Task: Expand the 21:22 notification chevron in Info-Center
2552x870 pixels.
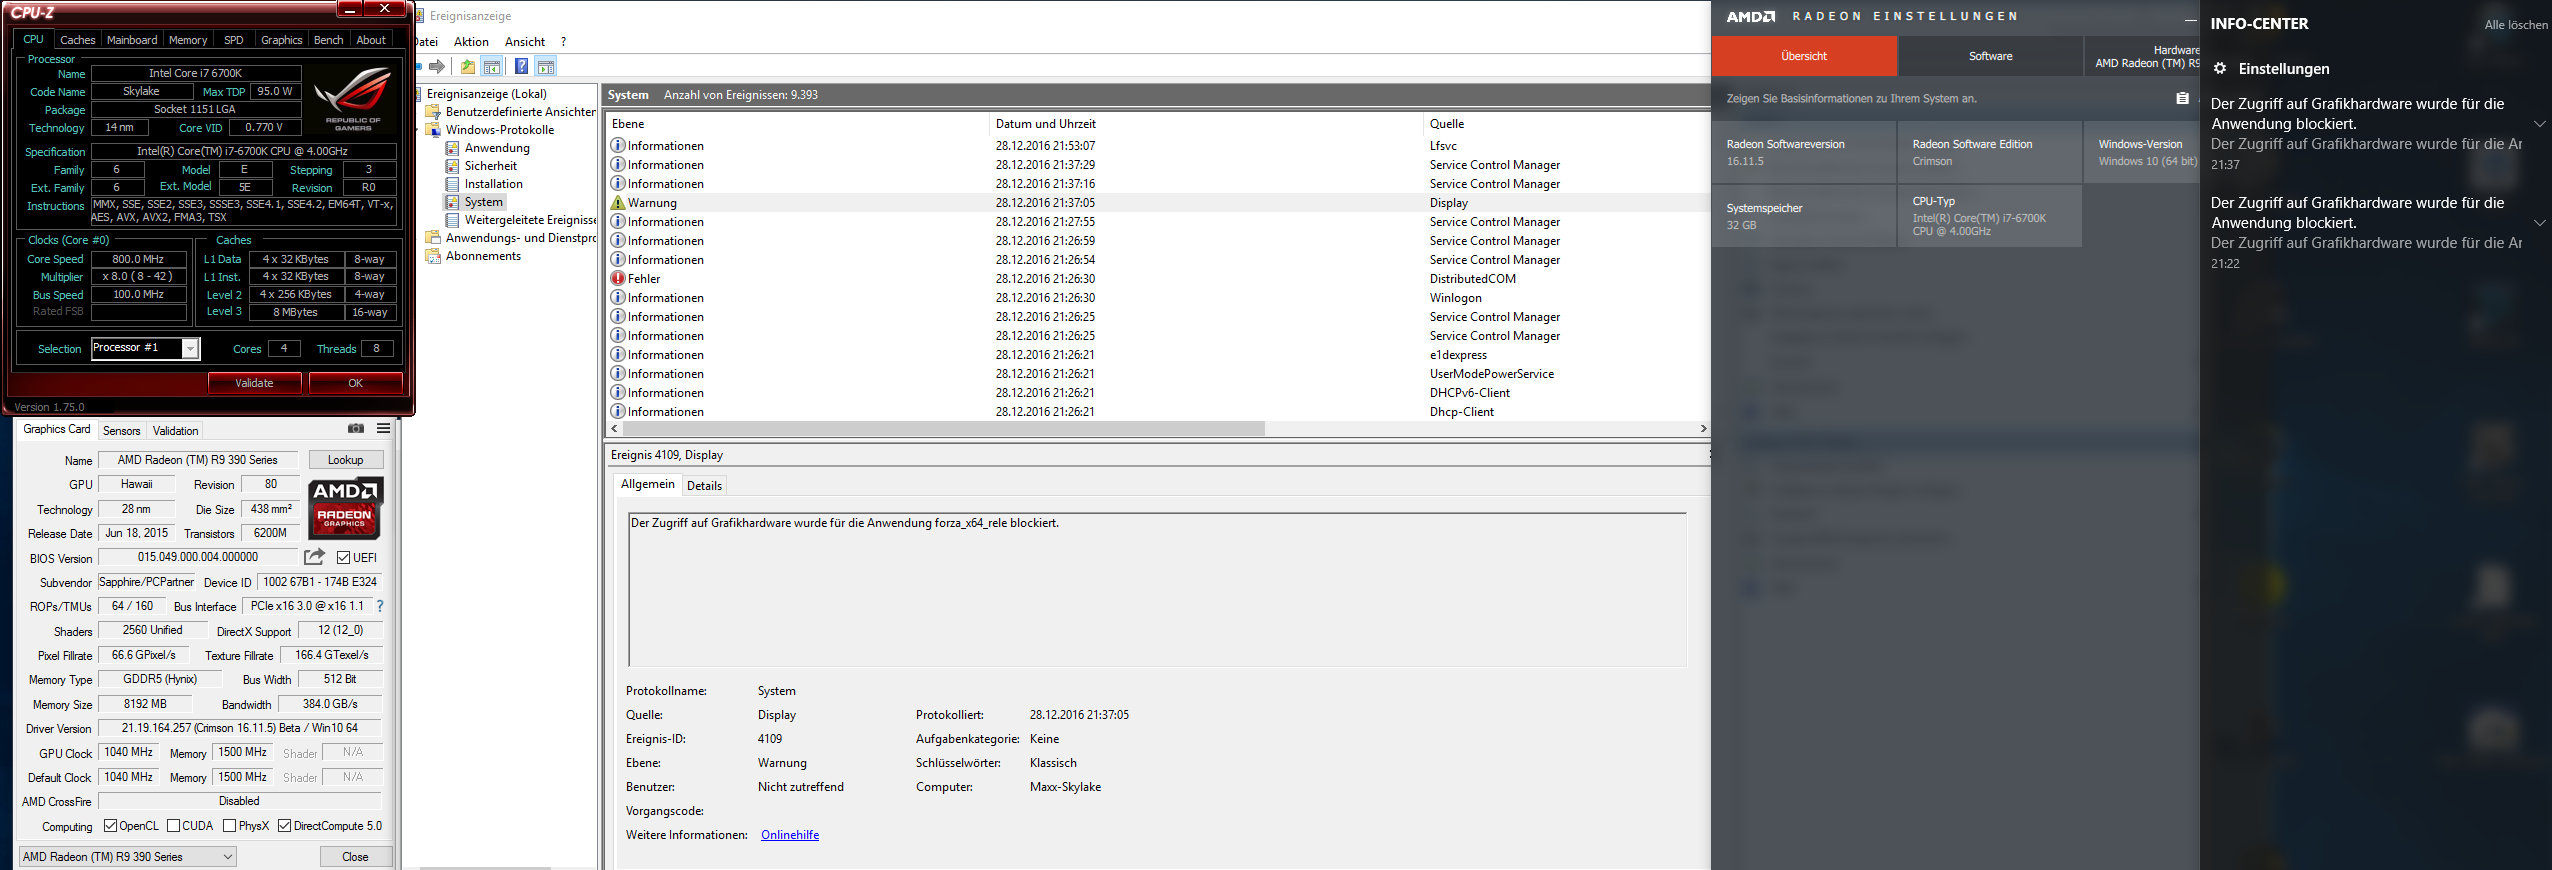Action: pos(2540,223)
